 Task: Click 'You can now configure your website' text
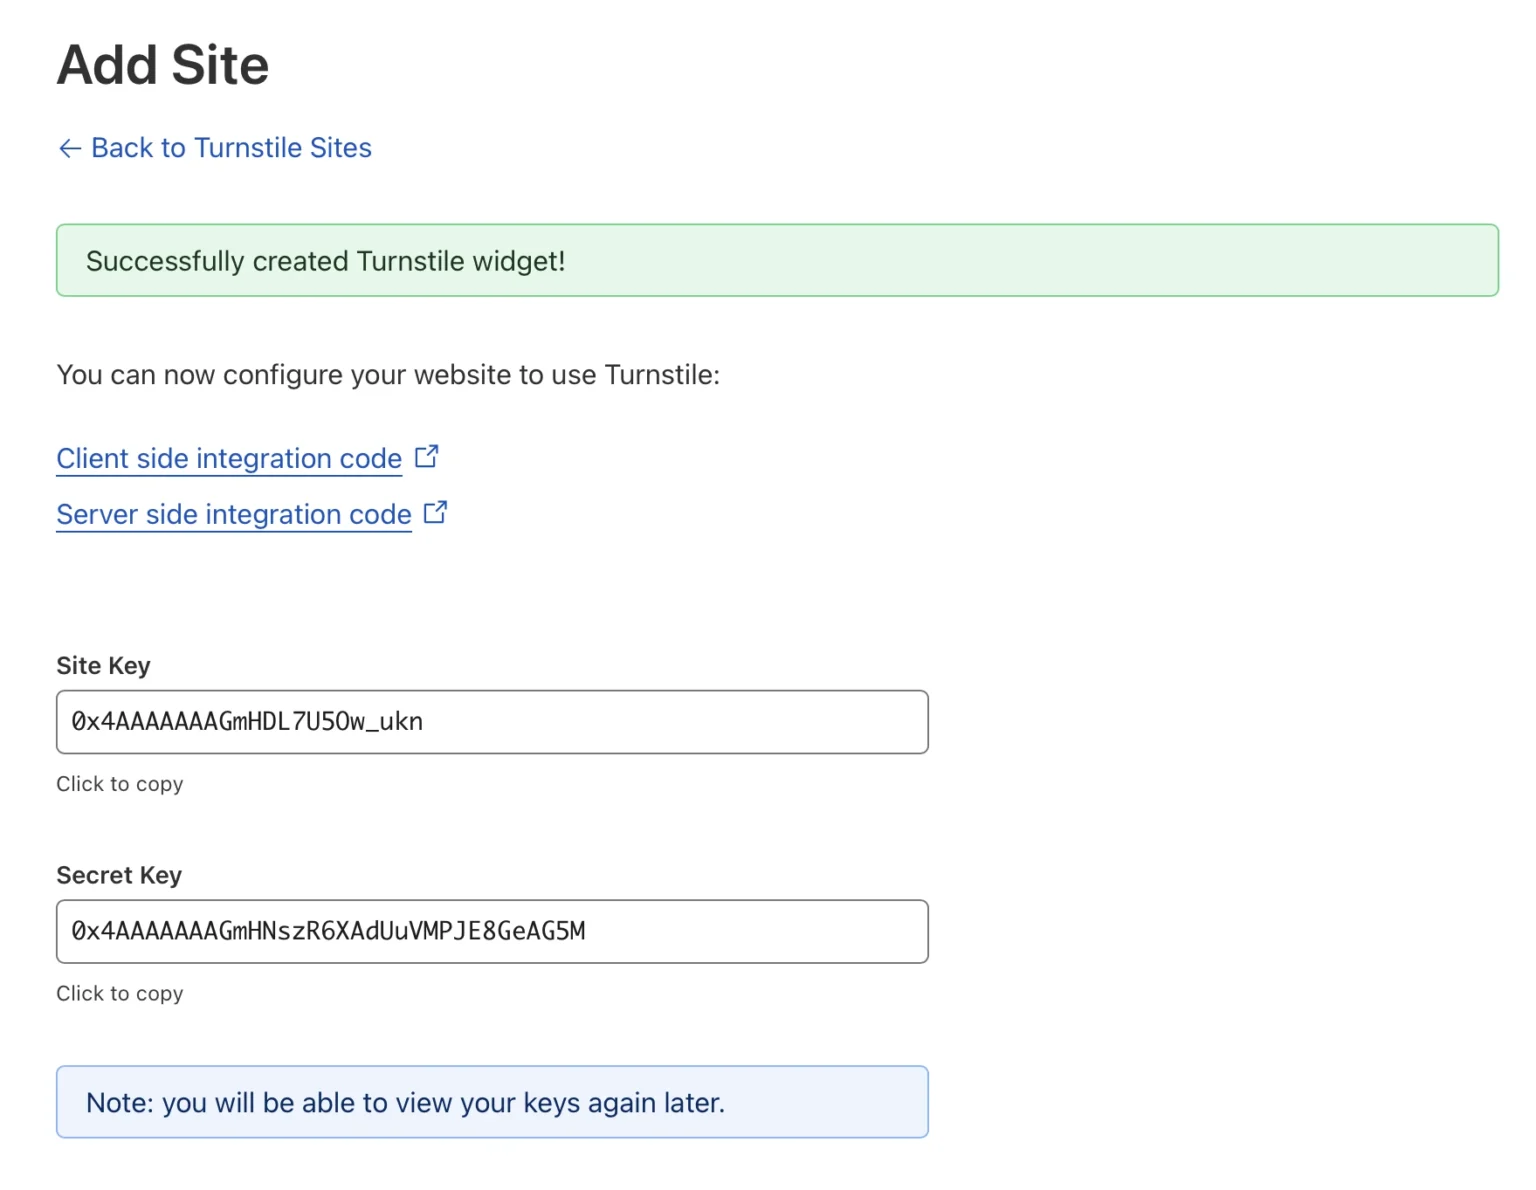point(388,375)
